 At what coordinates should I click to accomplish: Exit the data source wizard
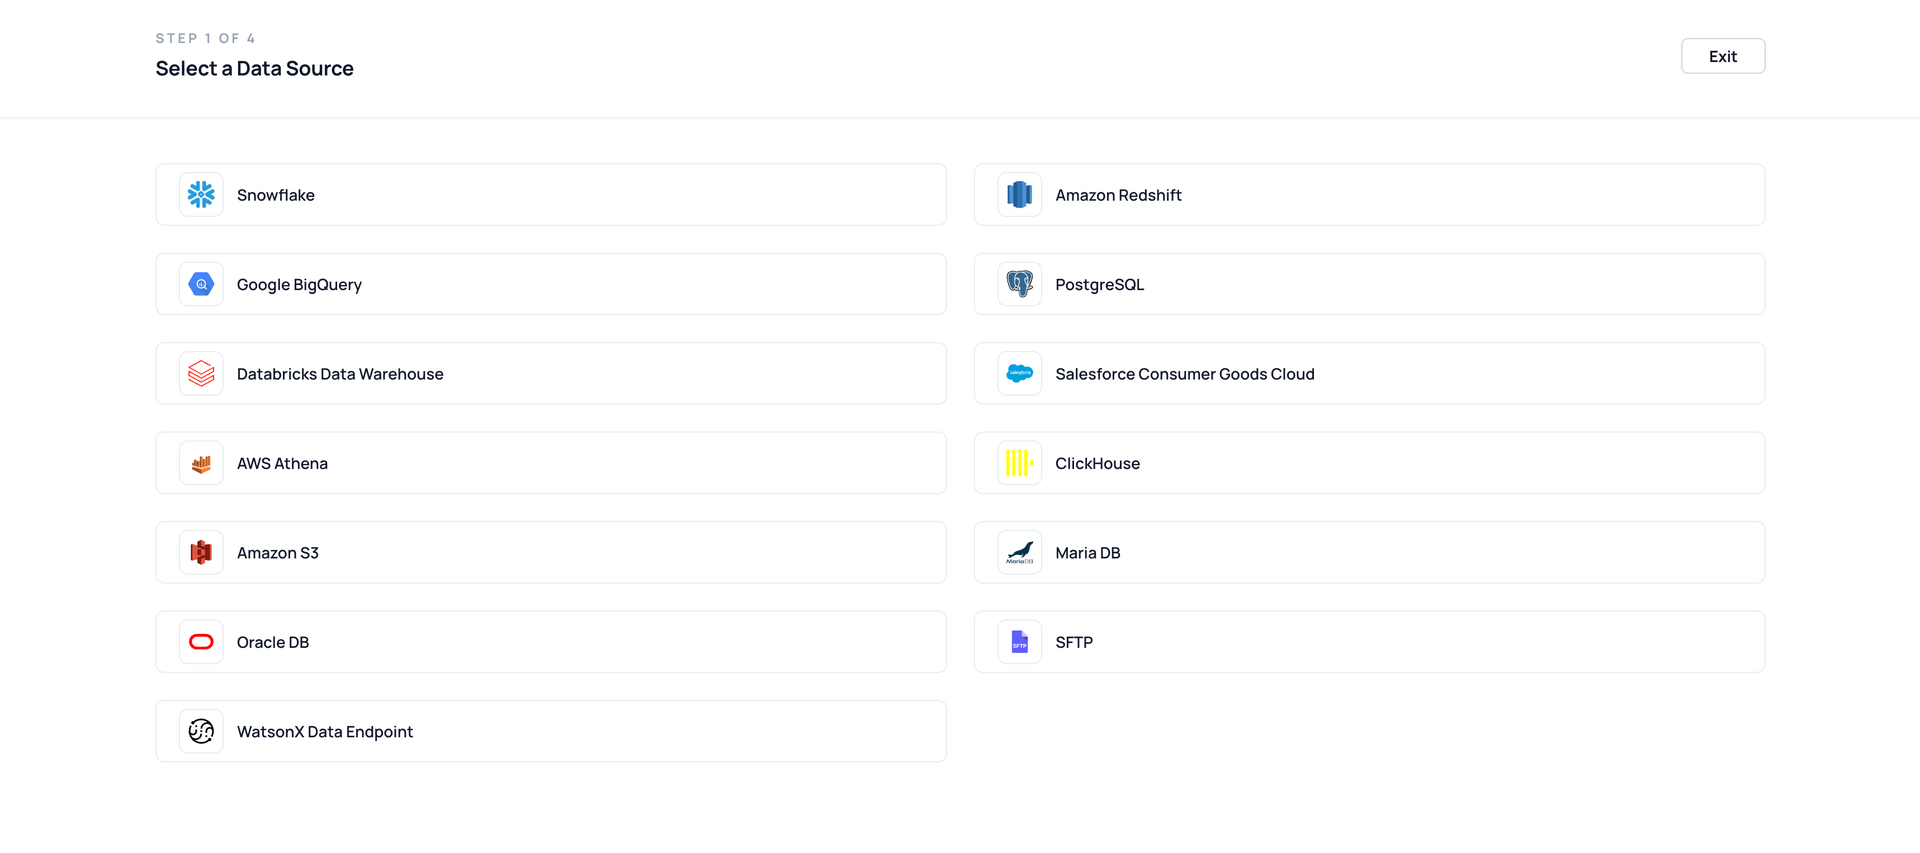[1722, 56]
